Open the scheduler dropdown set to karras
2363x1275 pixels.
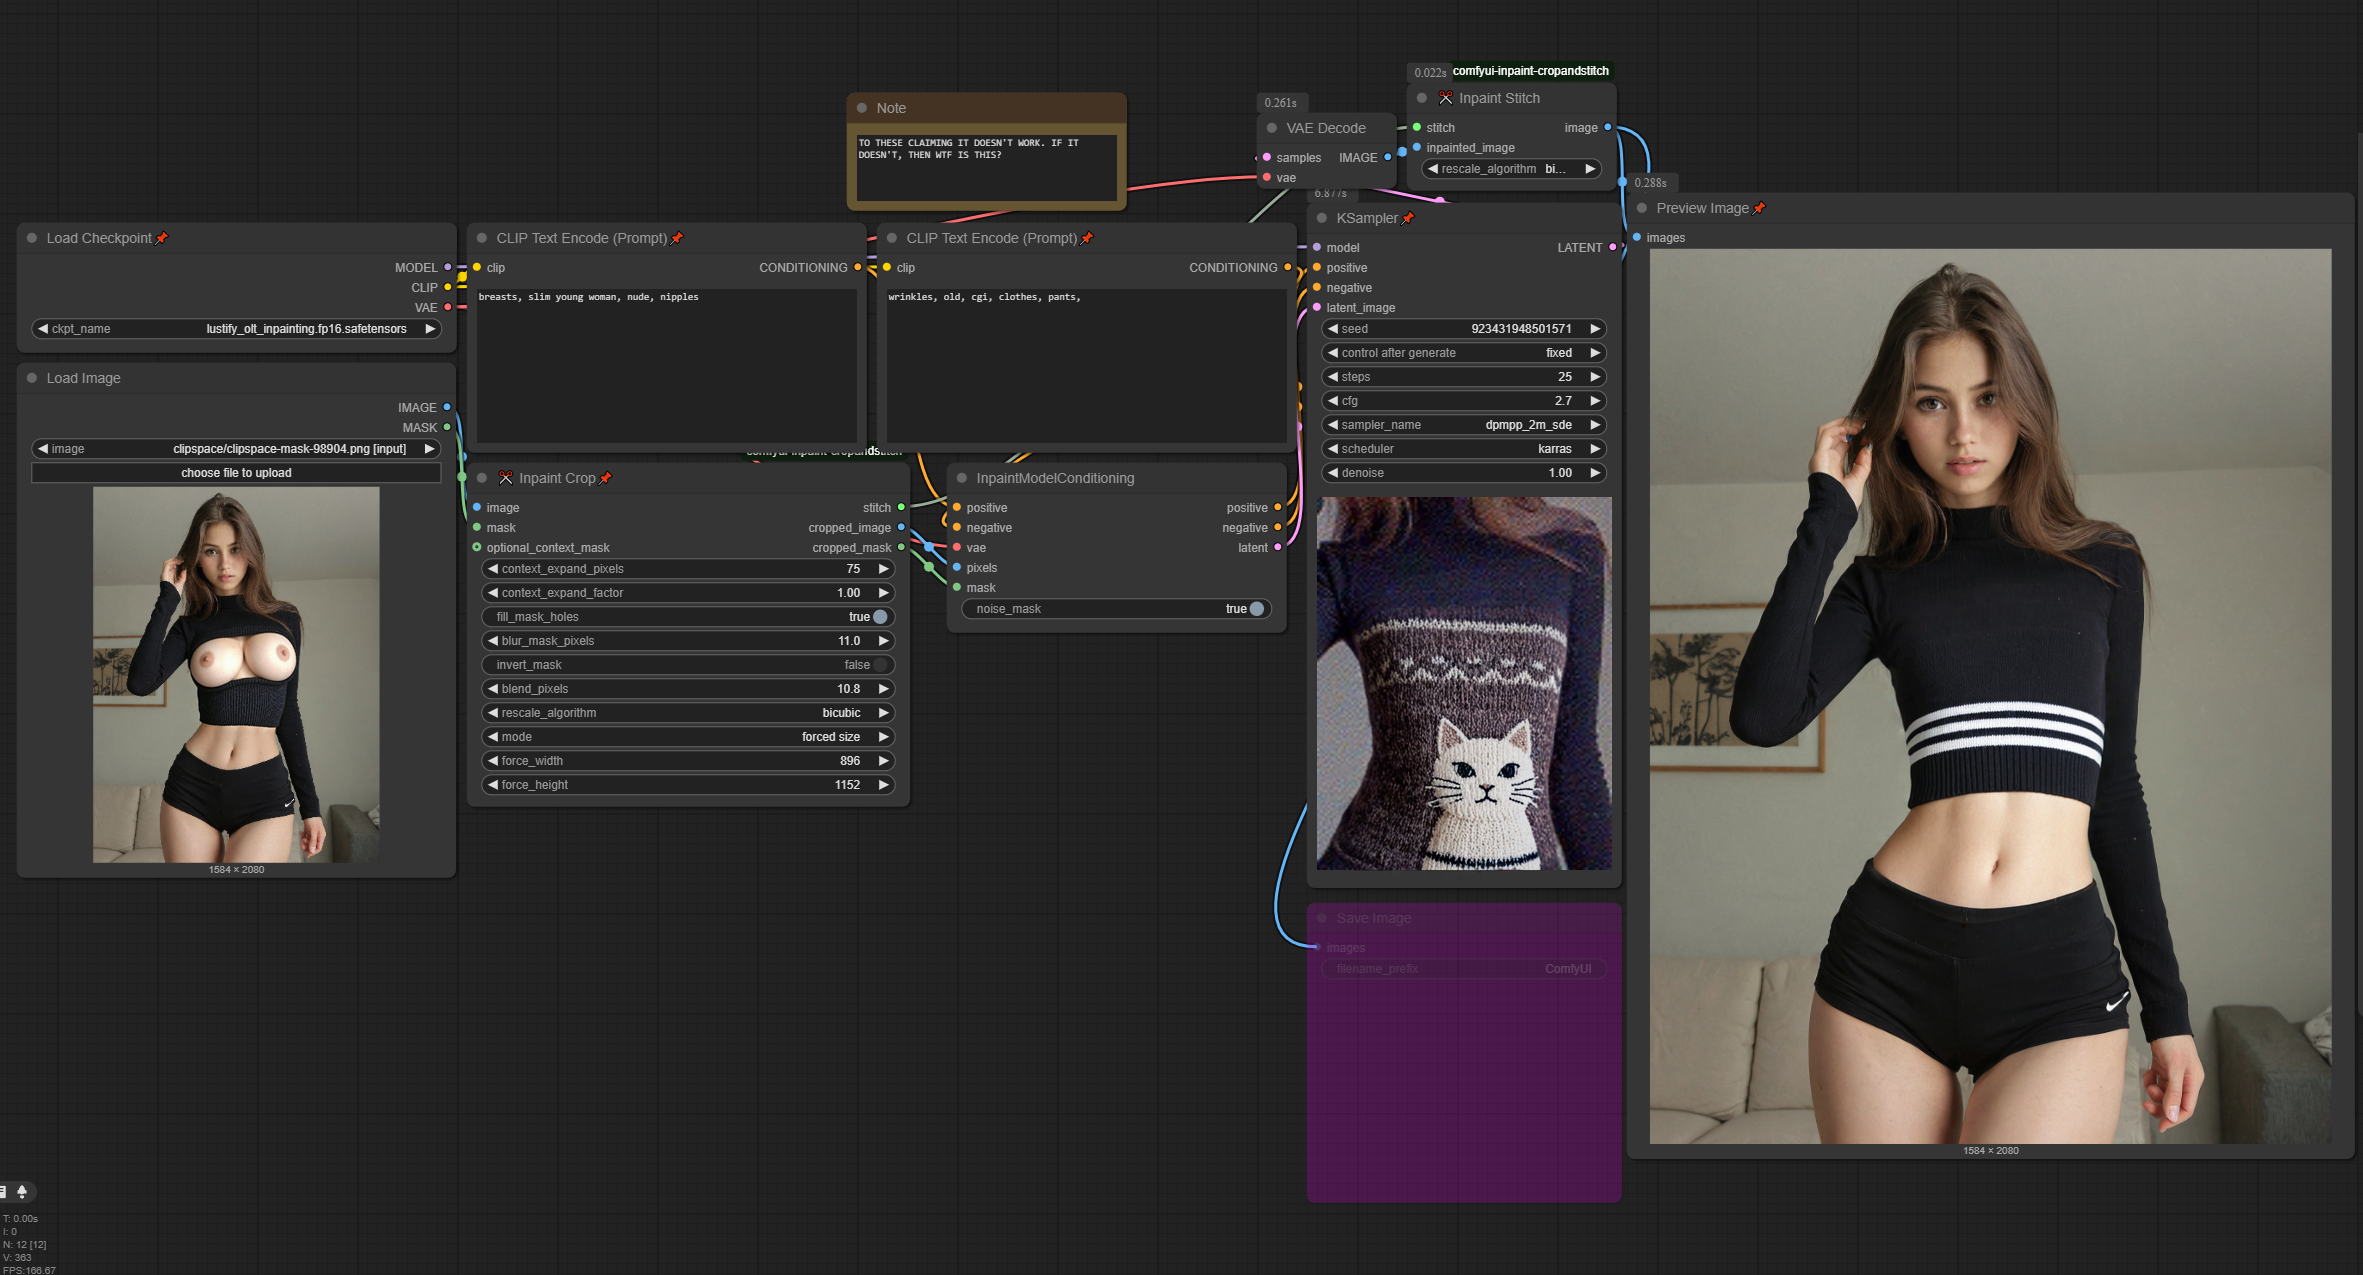1463,449
